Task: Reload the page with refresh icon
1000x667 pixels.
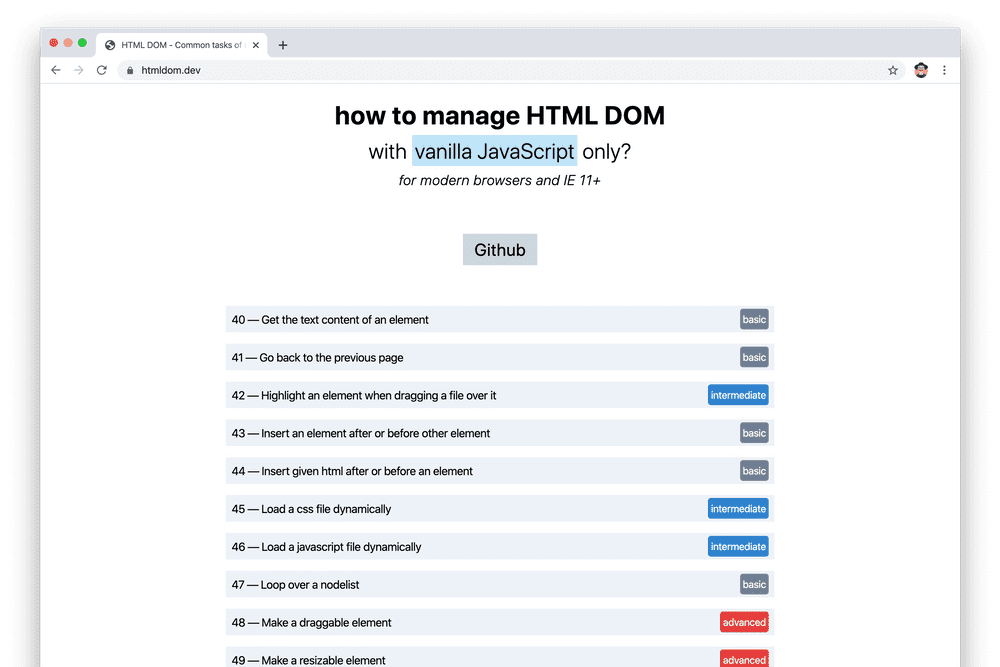Action: [x=102, y=70]
